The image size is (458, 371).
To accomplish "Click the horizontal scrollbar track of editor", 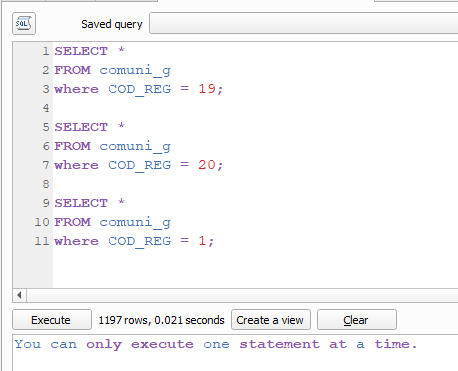I will pyautogui.click(x=242, y=295).
